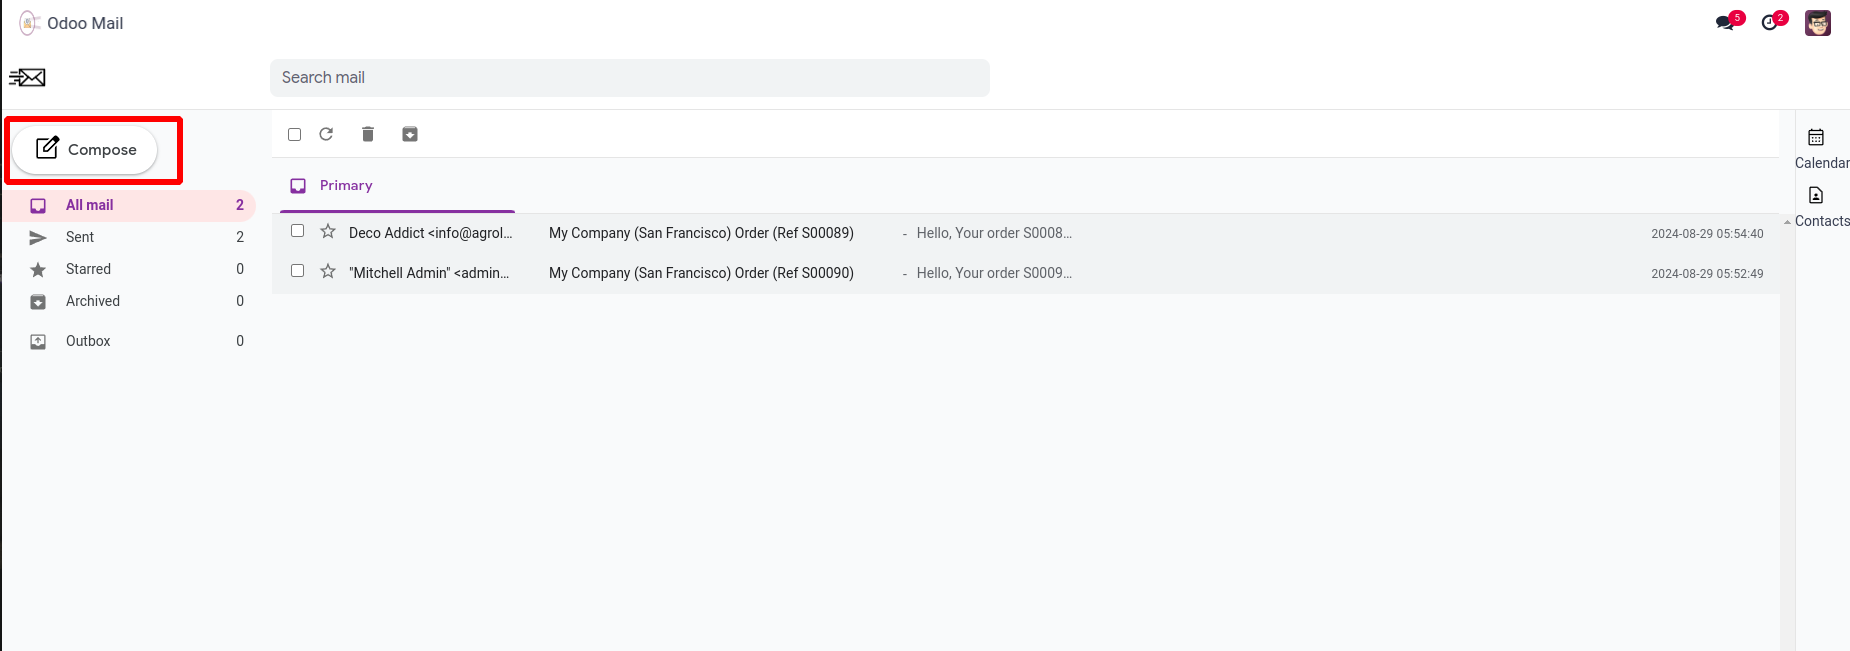Open the user avatar menu

click(x=1818, y=23)
